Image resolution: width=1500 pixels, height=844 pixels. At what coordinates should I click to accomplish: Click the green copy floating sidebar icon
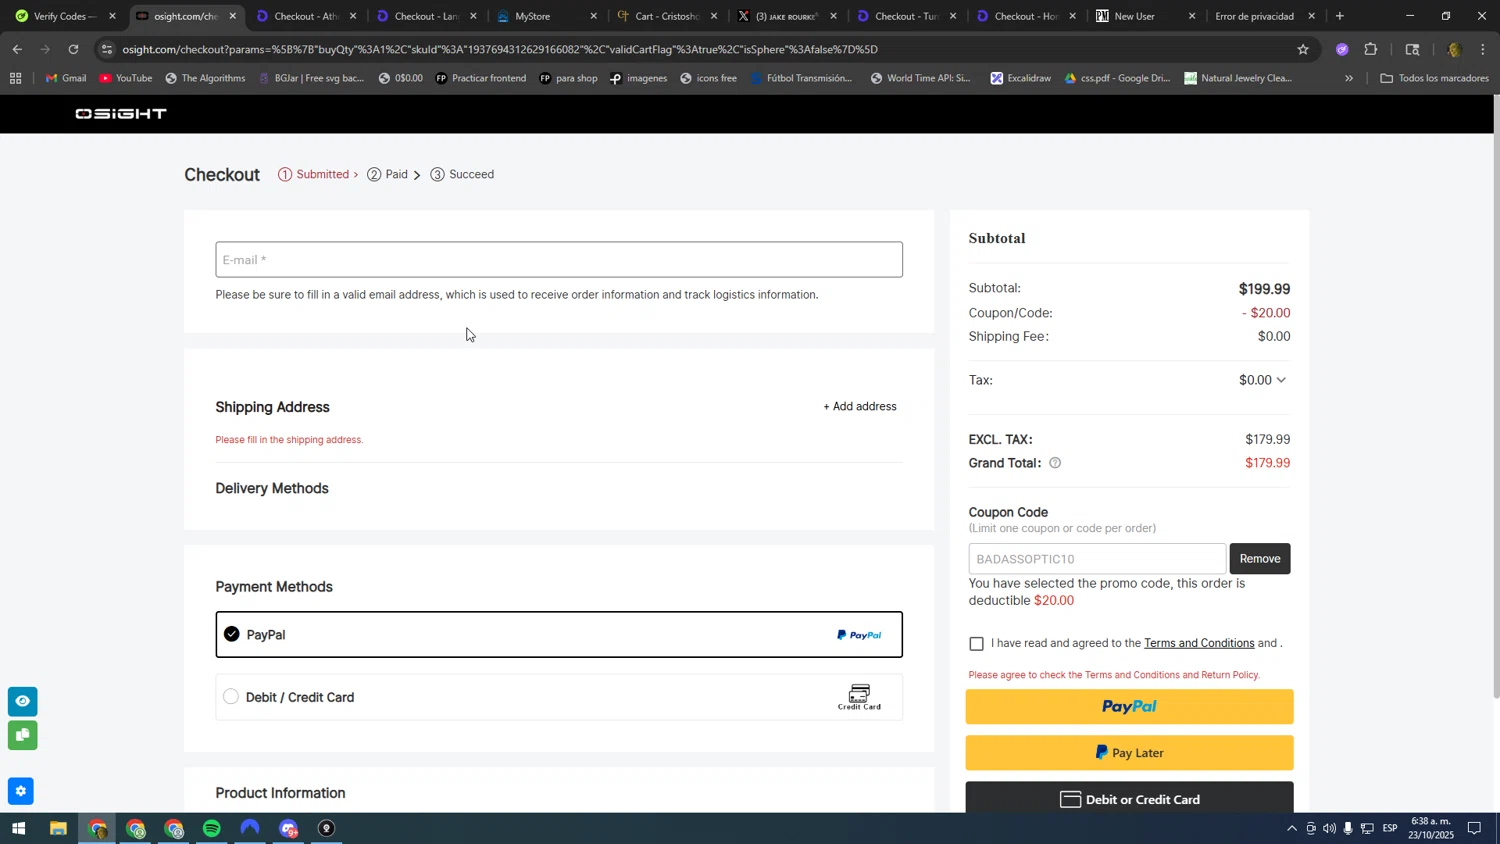tap(22, 736)
